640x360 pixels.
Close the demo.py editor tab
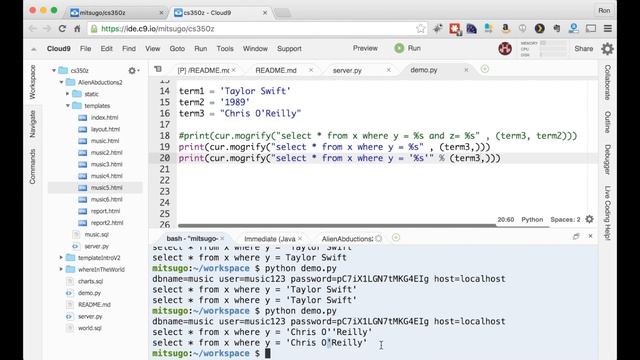point(466,70)
